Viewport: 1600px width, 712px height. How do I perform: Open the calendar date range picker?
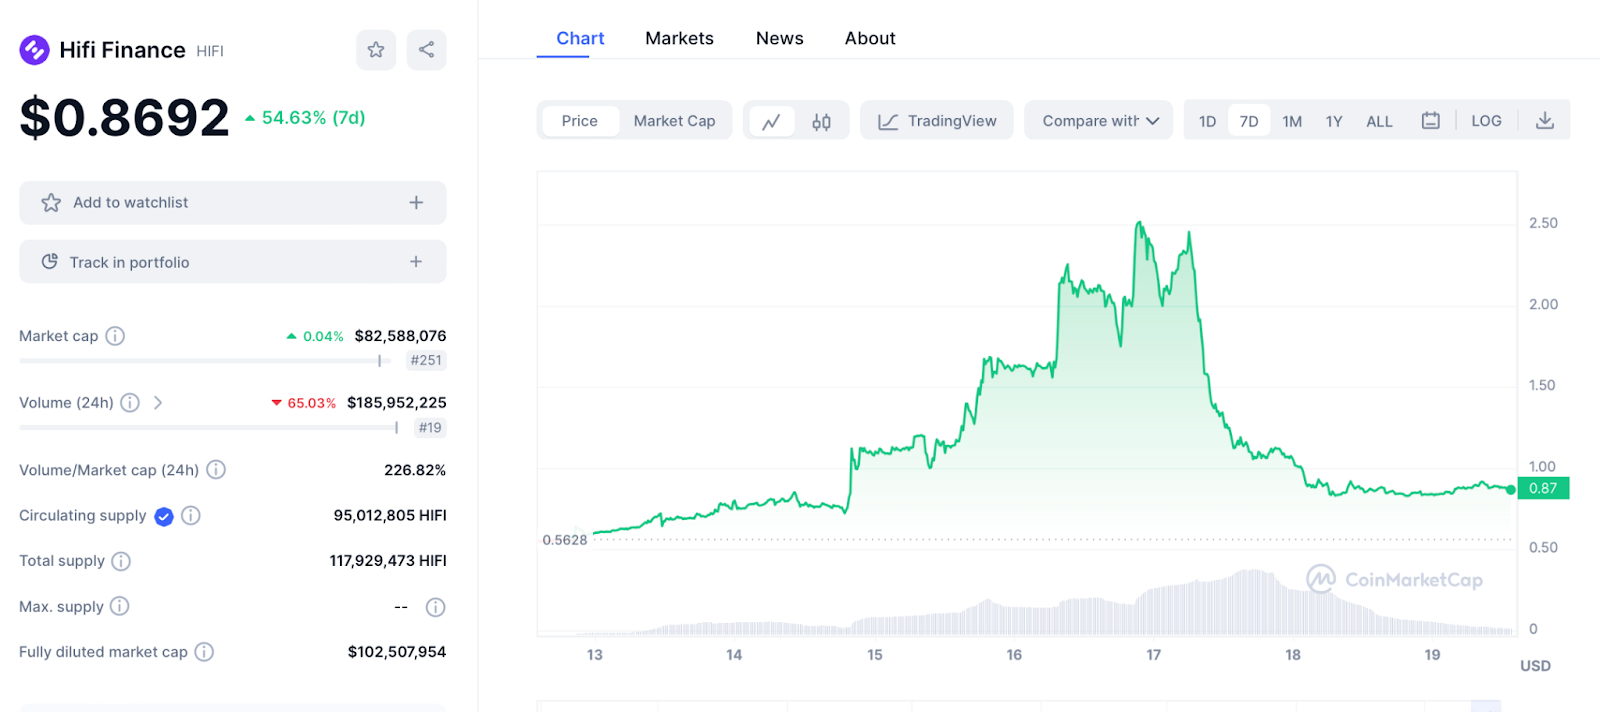point(1431,121)
